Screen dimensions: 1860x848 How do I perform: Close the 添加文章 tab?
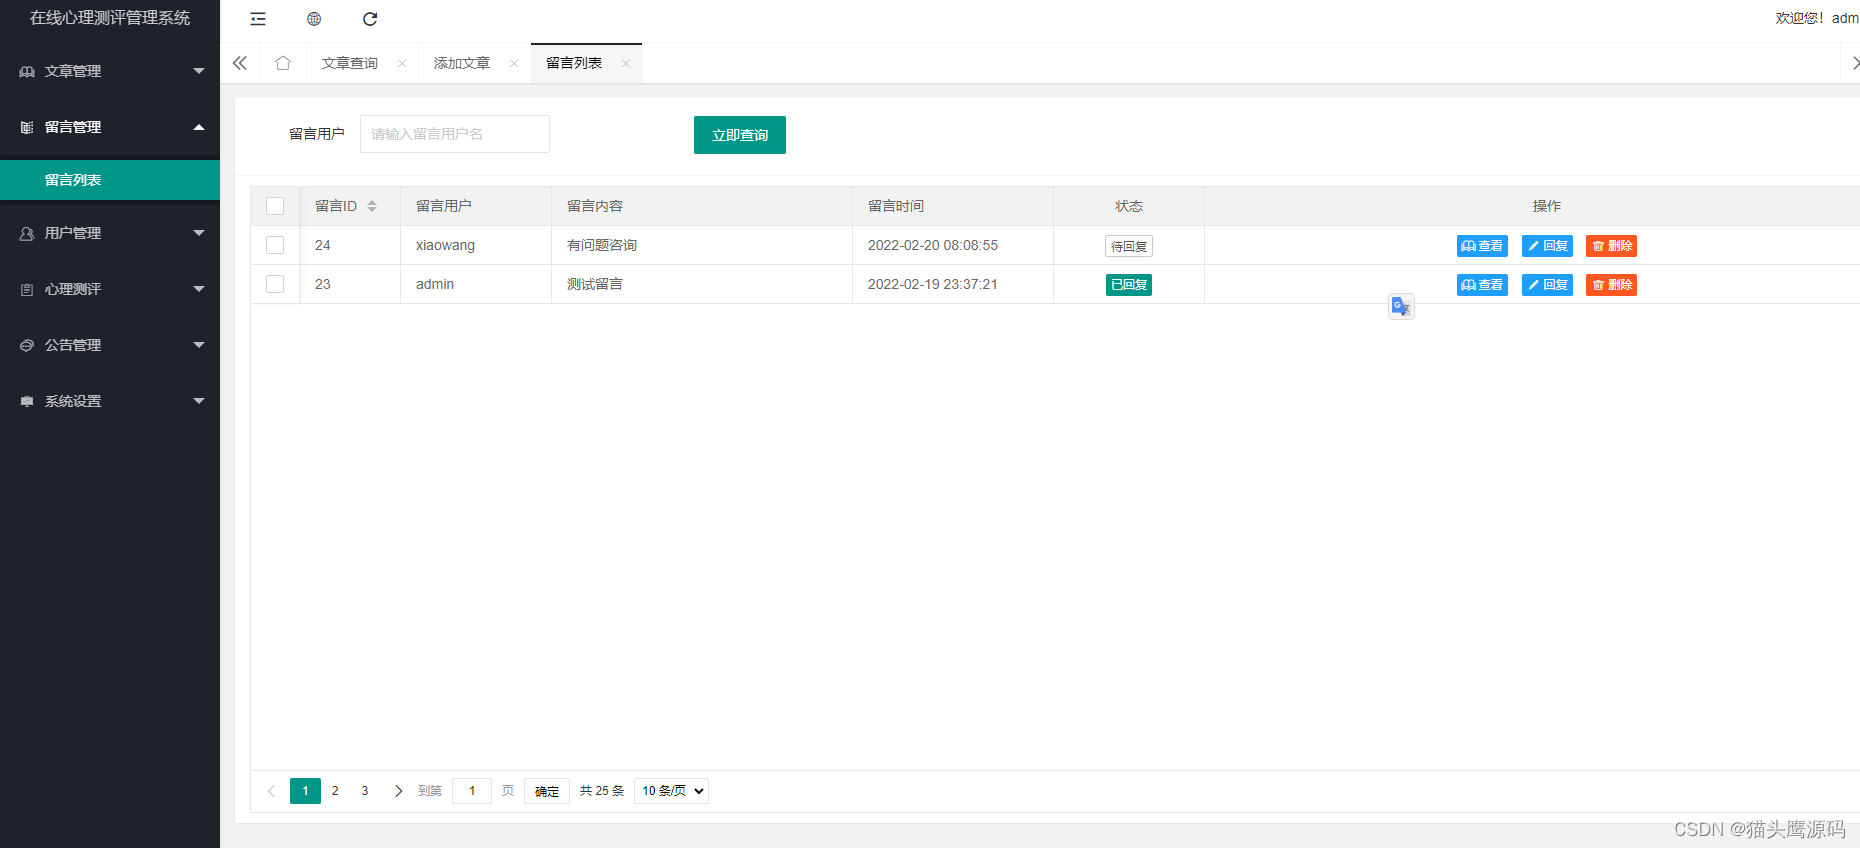click(x=514, y=63)
